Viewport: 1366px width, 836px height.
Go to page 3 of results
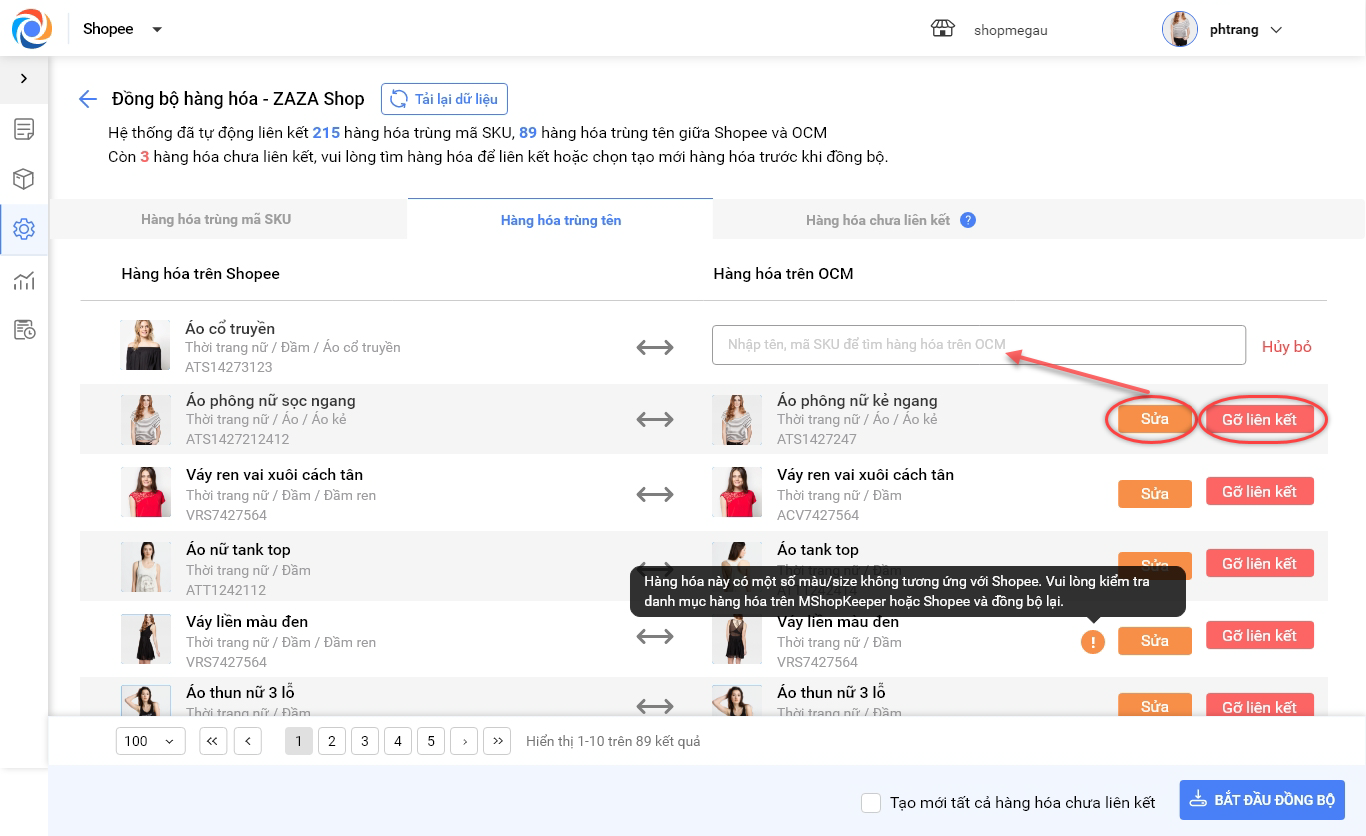click(x=365, y=741)
